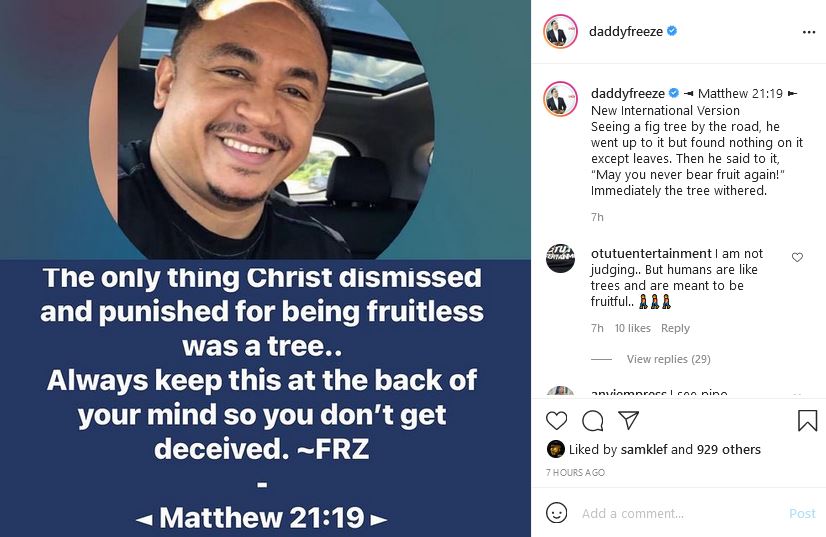Screen dimensions: 826x537
Task: Open the three-dot more options menu
Action: tap(809, 32)
